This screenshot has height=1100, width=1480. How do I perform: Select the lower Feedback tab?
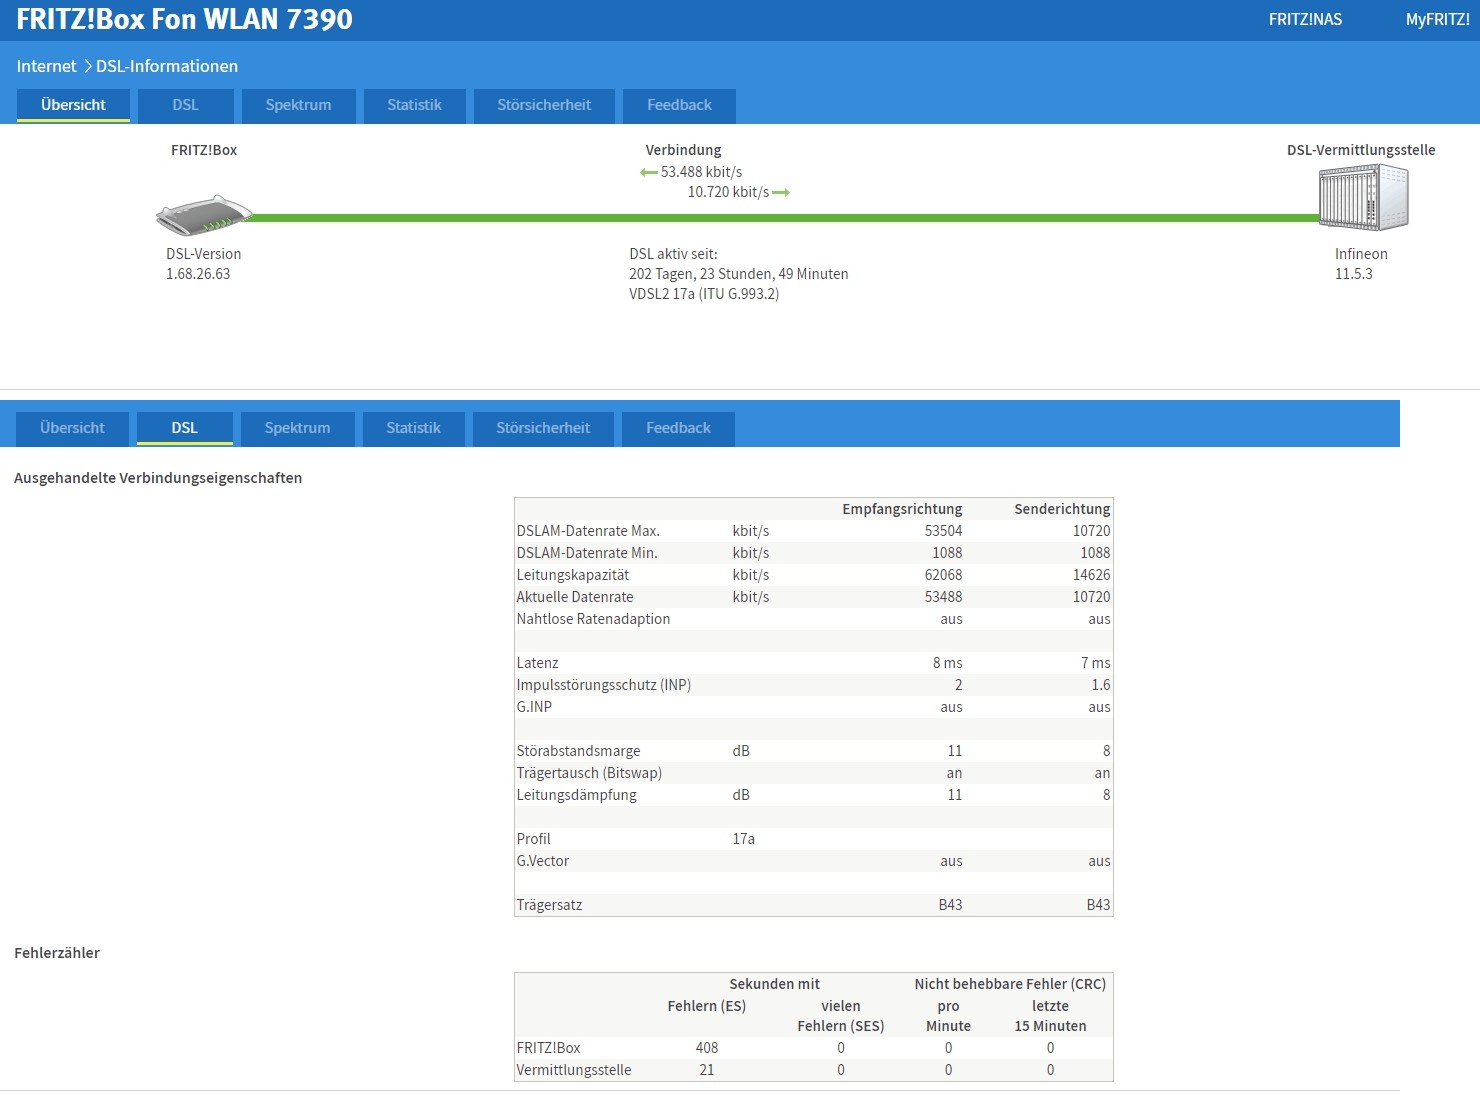coord(678,428)
